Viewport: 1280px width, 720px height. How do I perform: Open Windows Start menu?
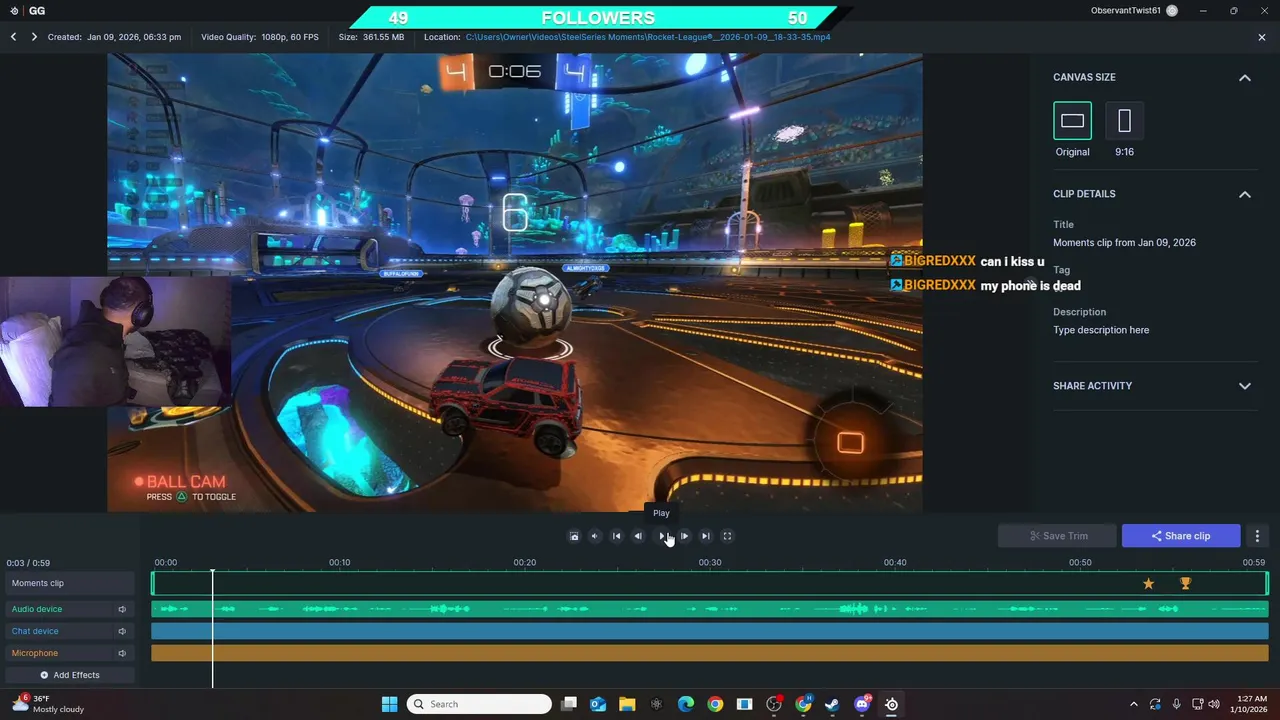(389, 704)
